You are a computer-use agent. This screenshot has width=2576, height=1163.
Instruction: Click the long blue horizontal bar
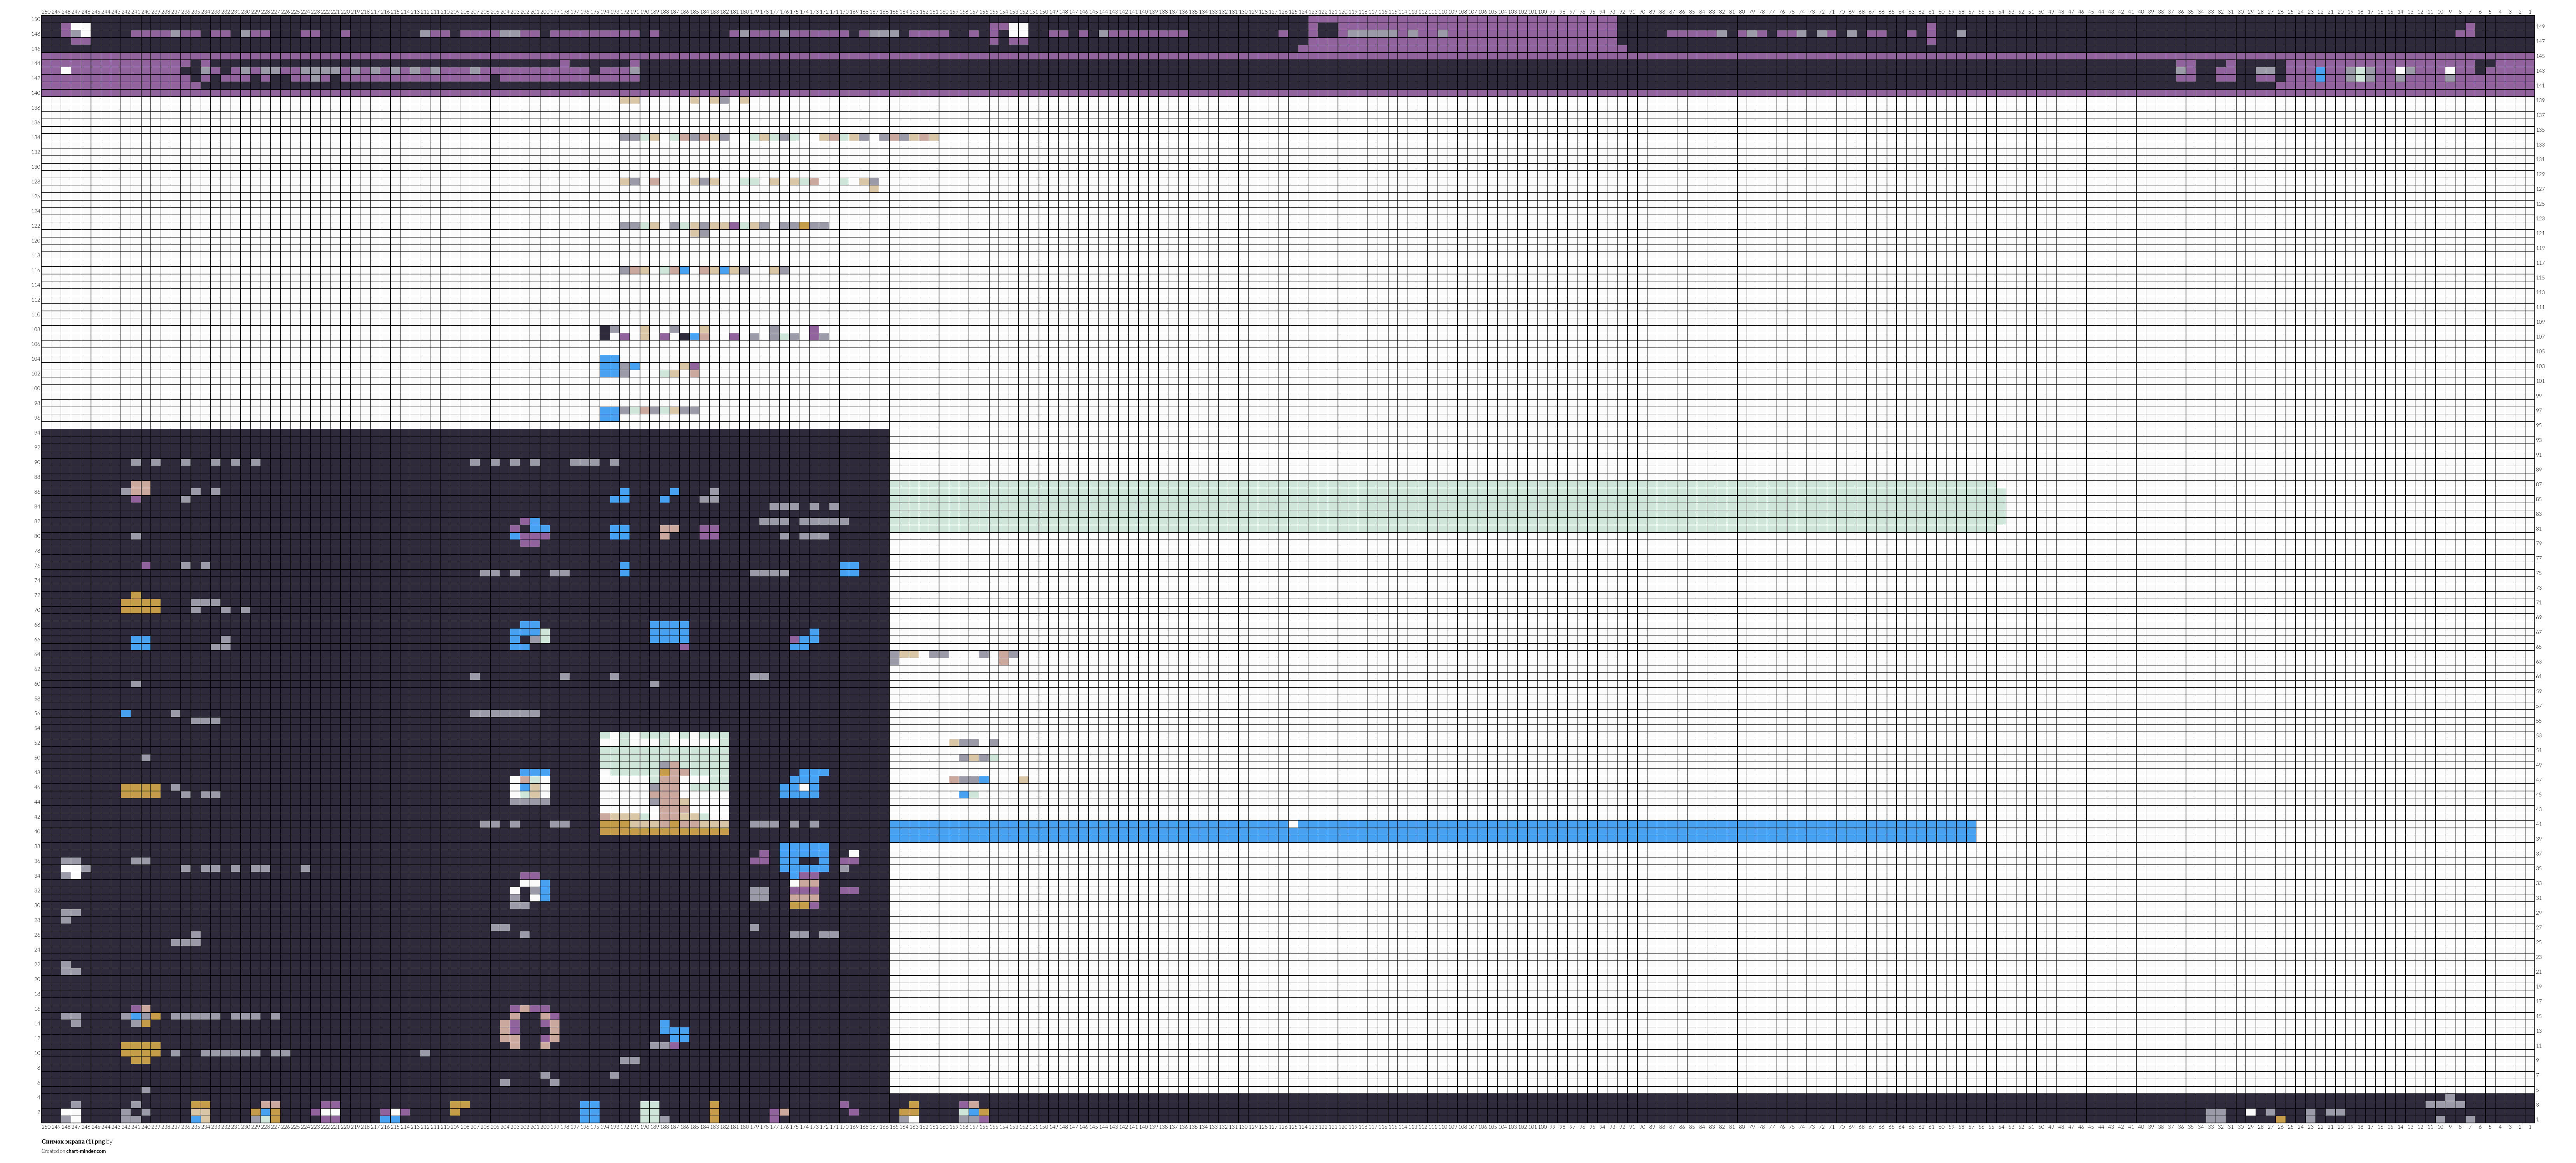[x=1432, y=831]
